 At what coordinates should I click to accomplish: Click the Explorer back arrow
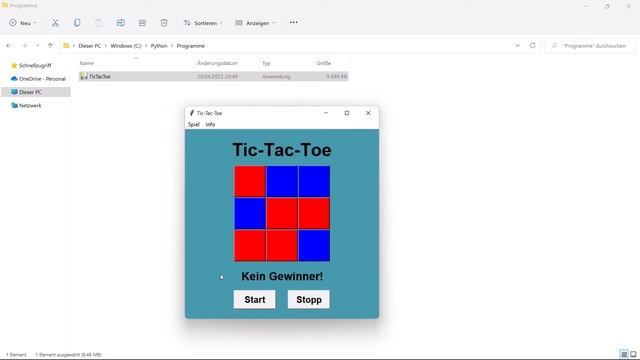point(9,46)
